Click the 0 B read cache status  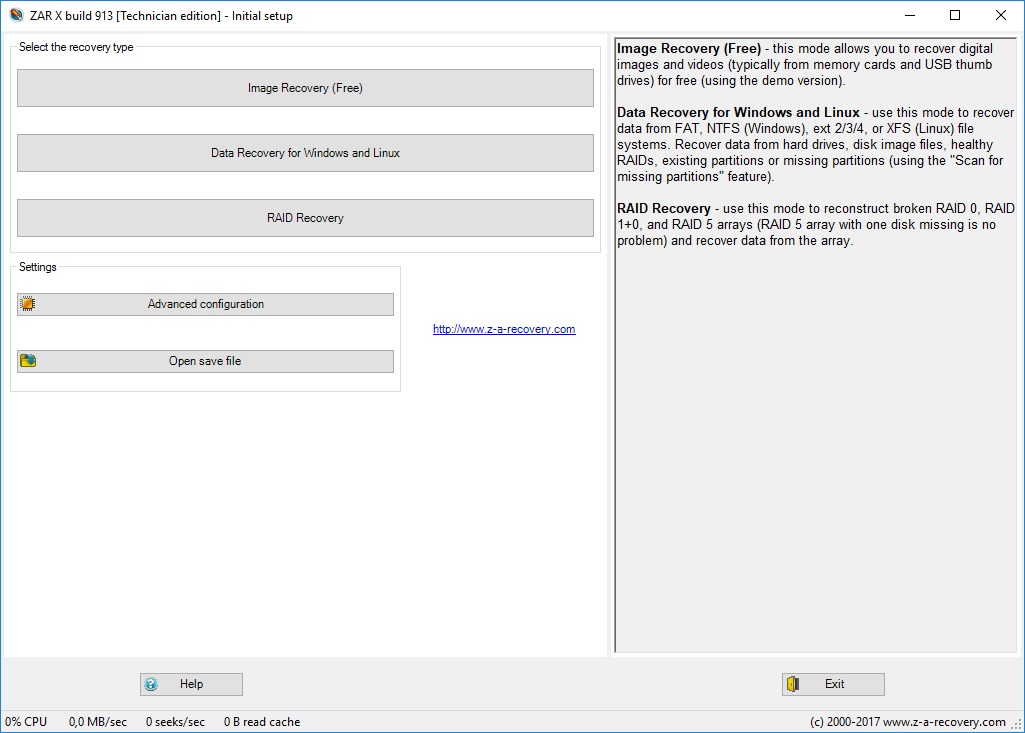(262, 722)
